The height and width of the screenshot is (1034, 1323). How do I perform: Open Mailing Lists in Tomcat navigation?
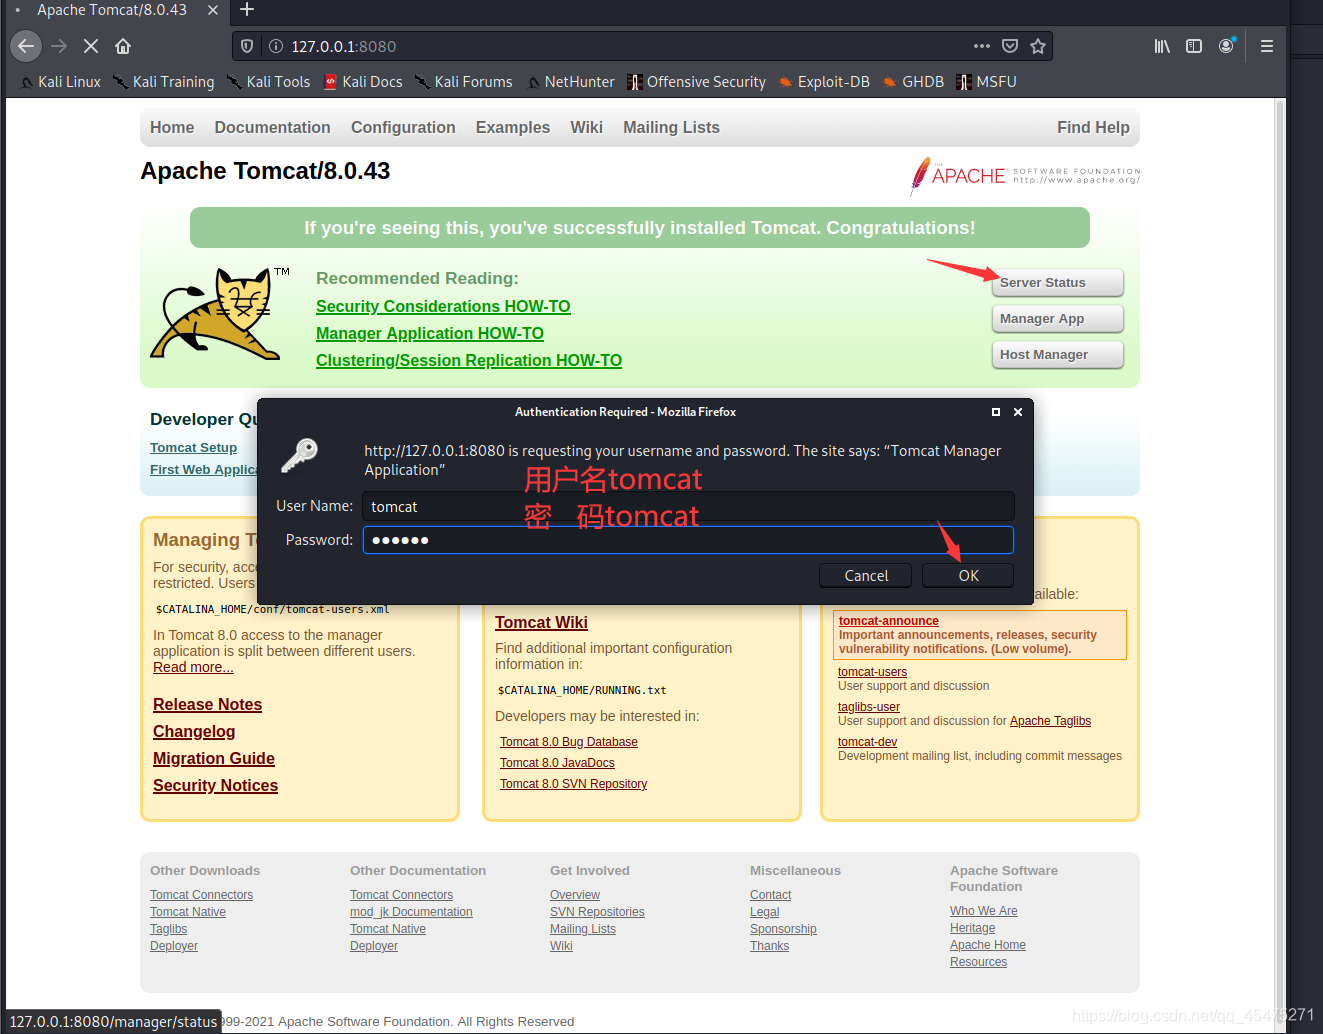671,127
